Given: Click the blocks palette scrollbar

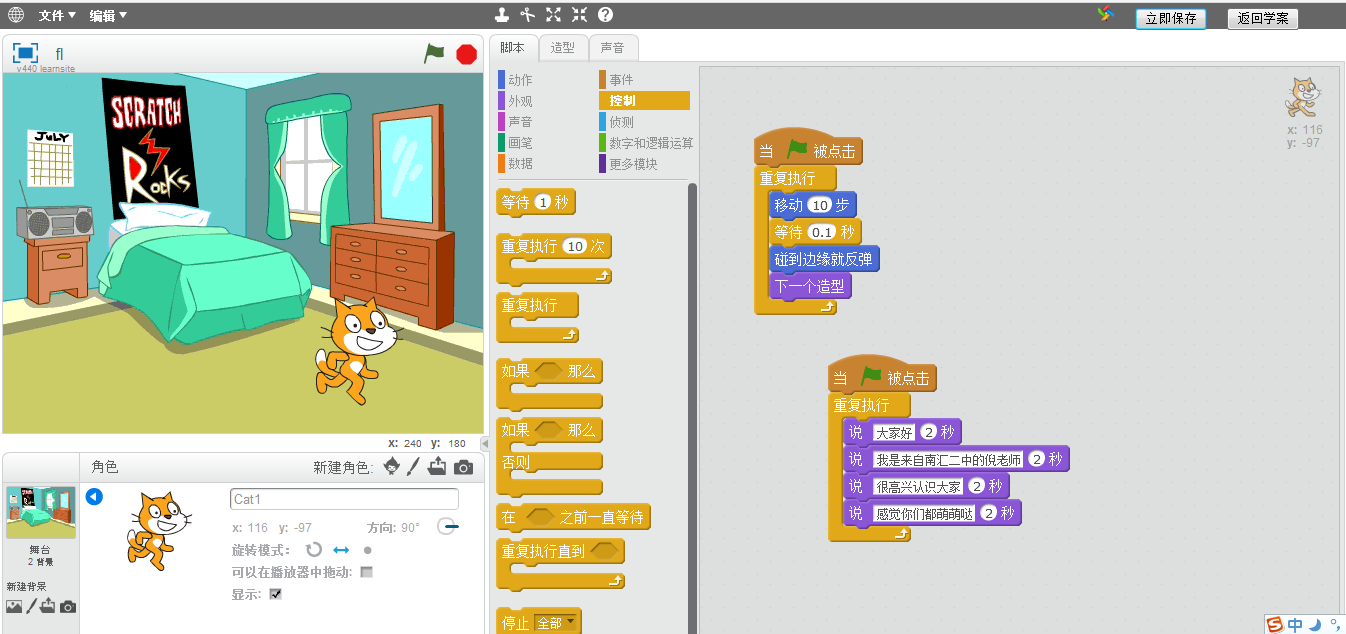Looking at the screenshot, I should [692, 408].
